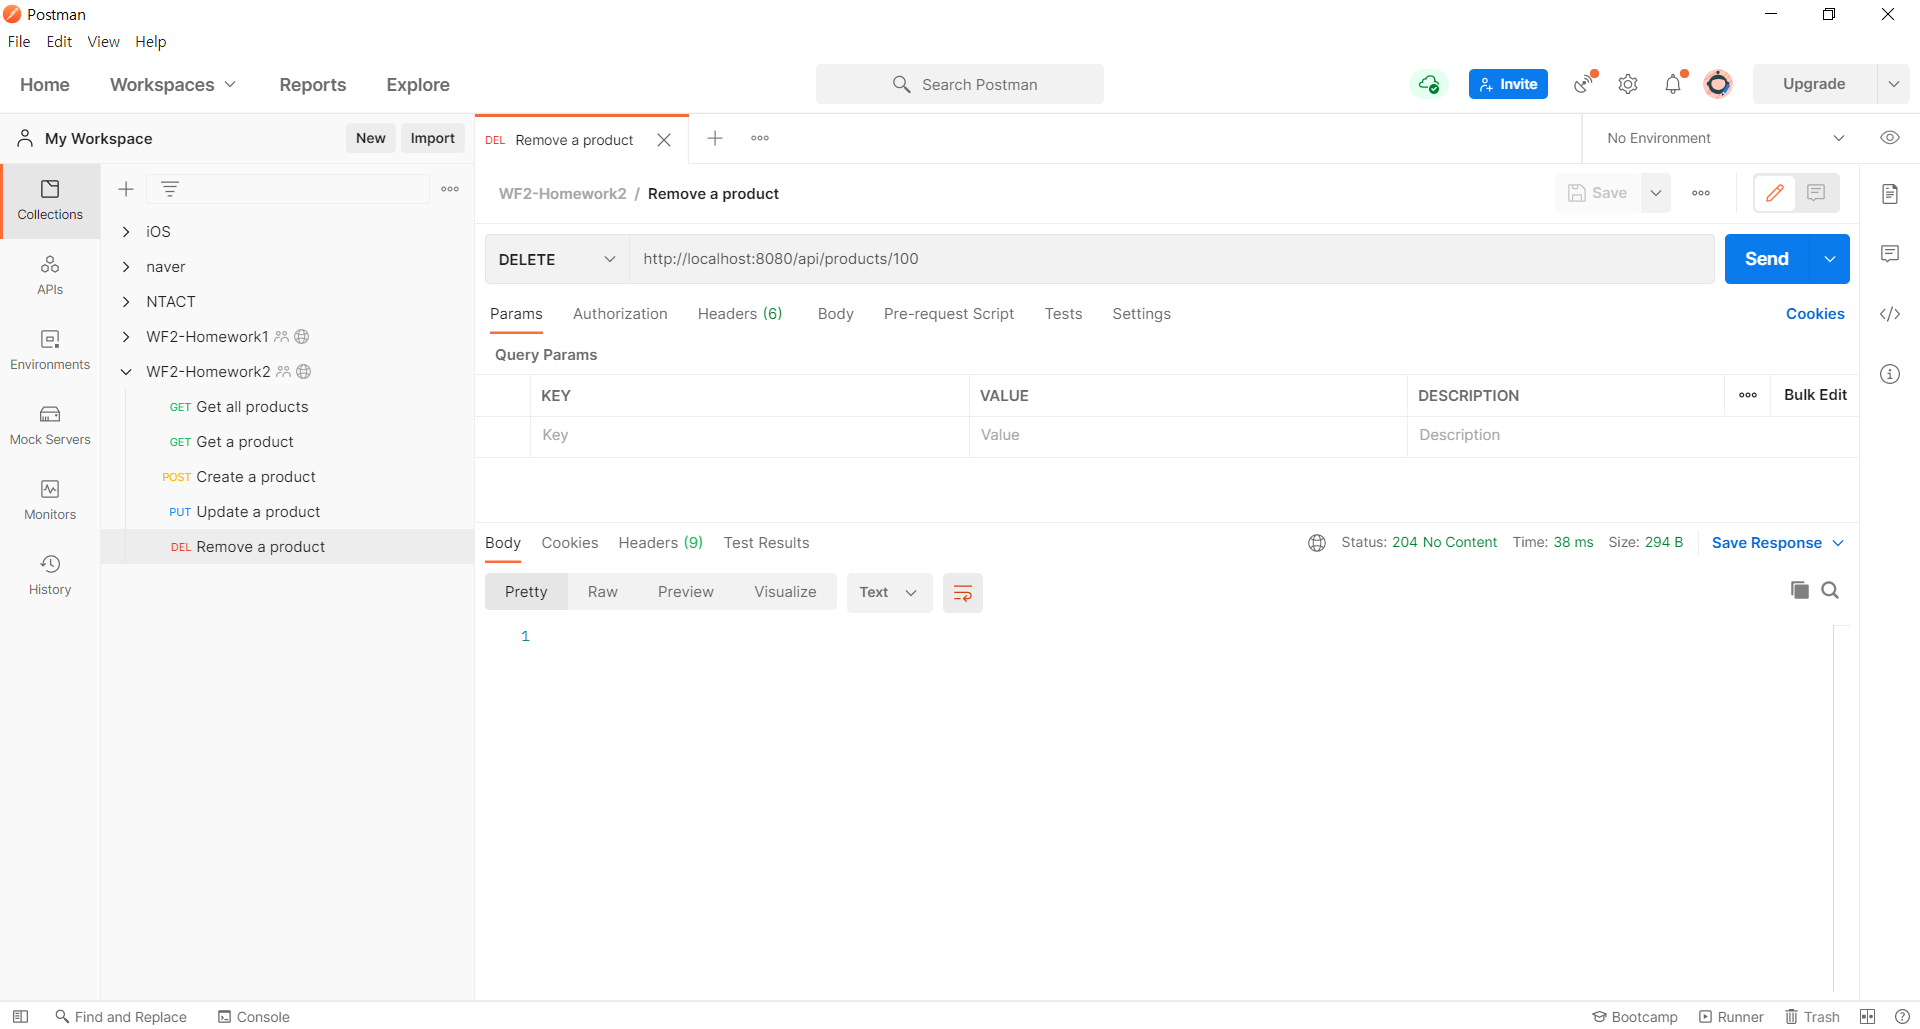Copy response body to clipboard
This screenshot has height=1029, width=1920.
tap(1800, 590)
